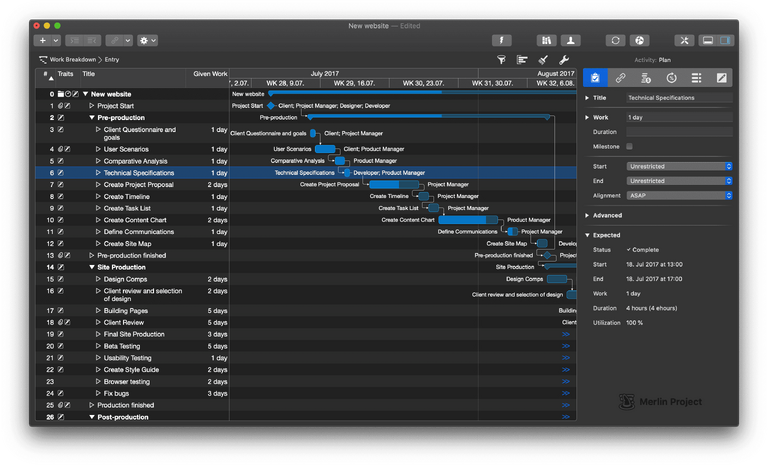
Task: Toggle the right inspector panel visibility
Action: pyautogui.click(x=725, y=40)
